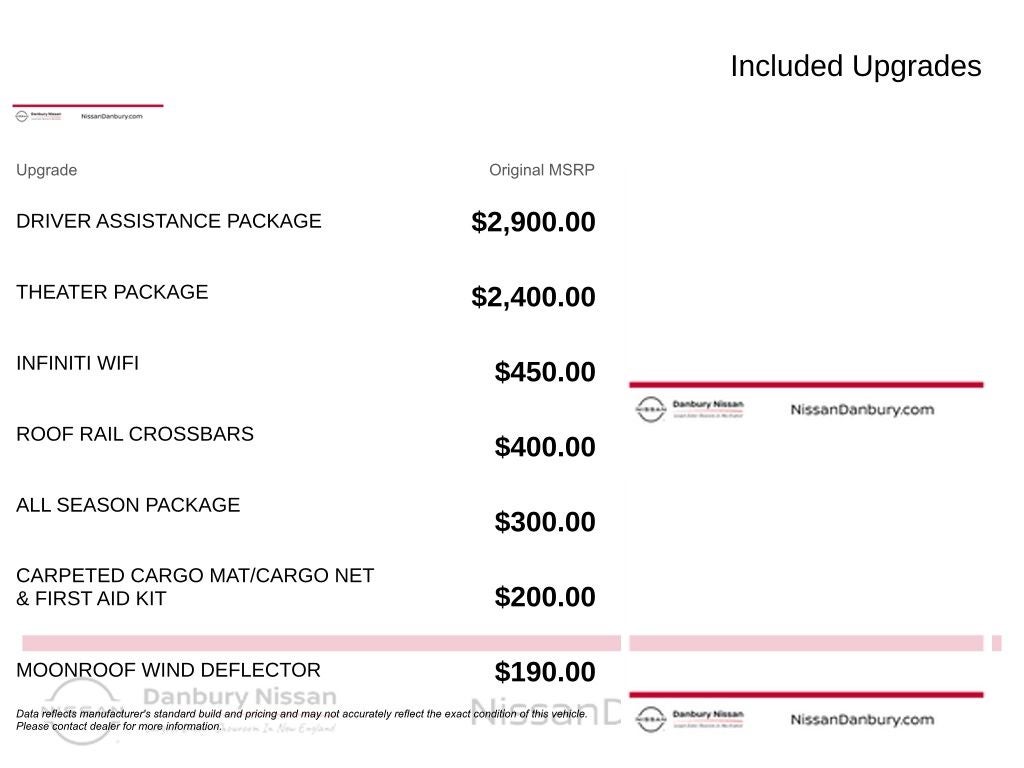Select the All Season Package upgrade label
The image size is (1024, 768).
pos(128,505)
